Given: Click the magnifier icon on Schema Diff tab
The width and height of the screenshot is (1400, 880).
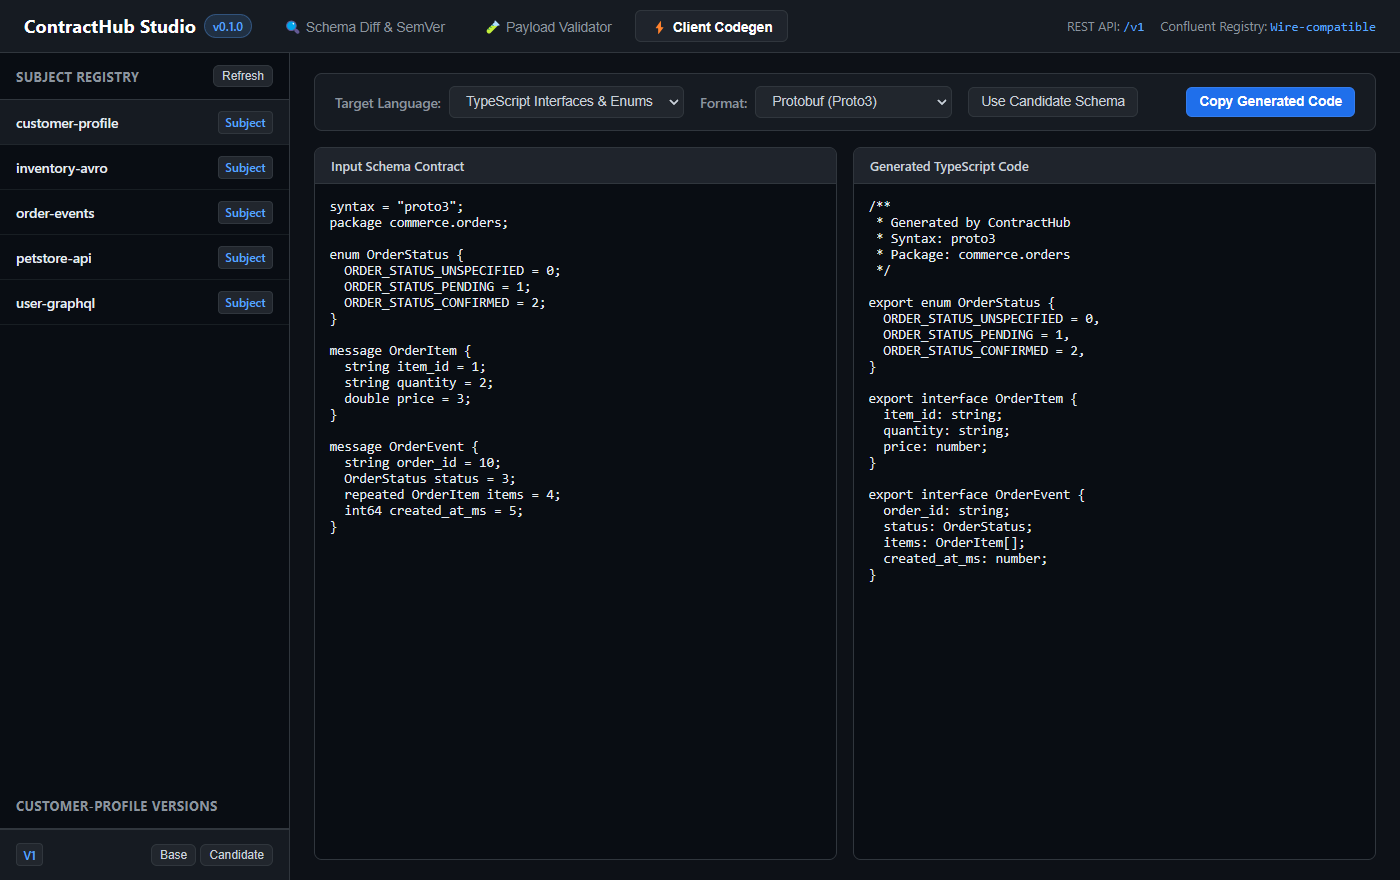Looking at the screenshot, I should pos(293,27).
